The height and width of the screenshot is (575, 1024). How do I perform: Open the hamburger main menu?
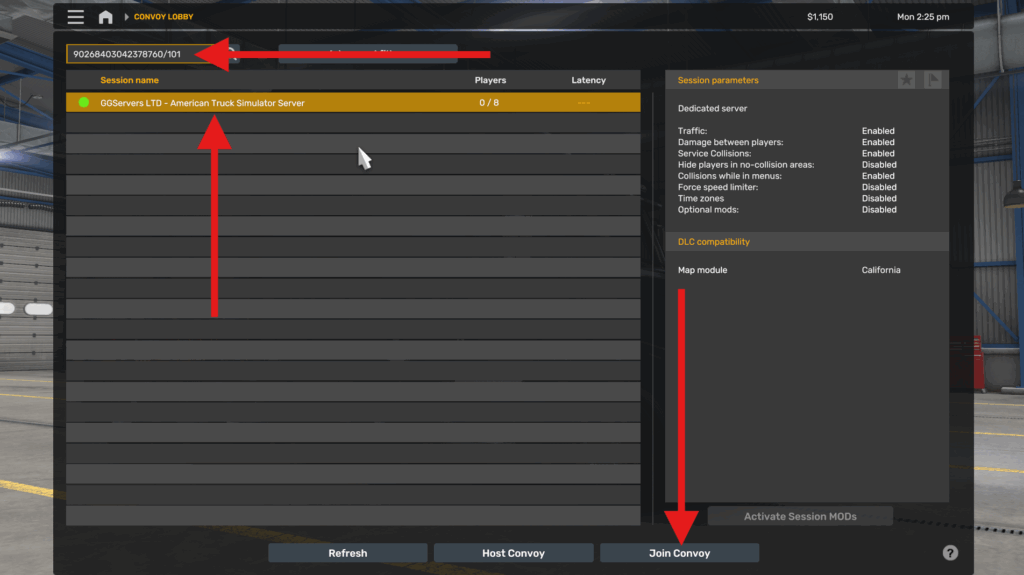tap(76, 17)
